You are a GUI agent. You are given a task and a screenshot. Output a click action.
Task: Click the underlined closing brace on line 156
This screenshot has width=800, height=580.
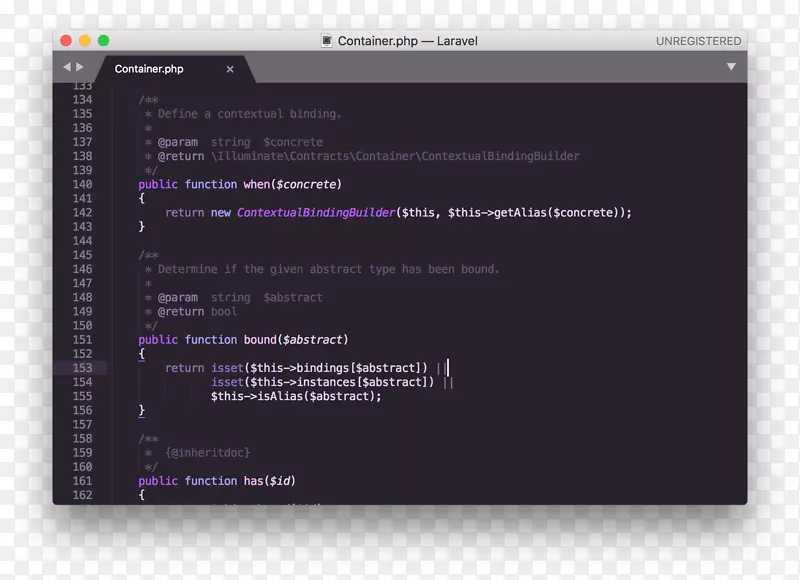(x=142, y=410)
